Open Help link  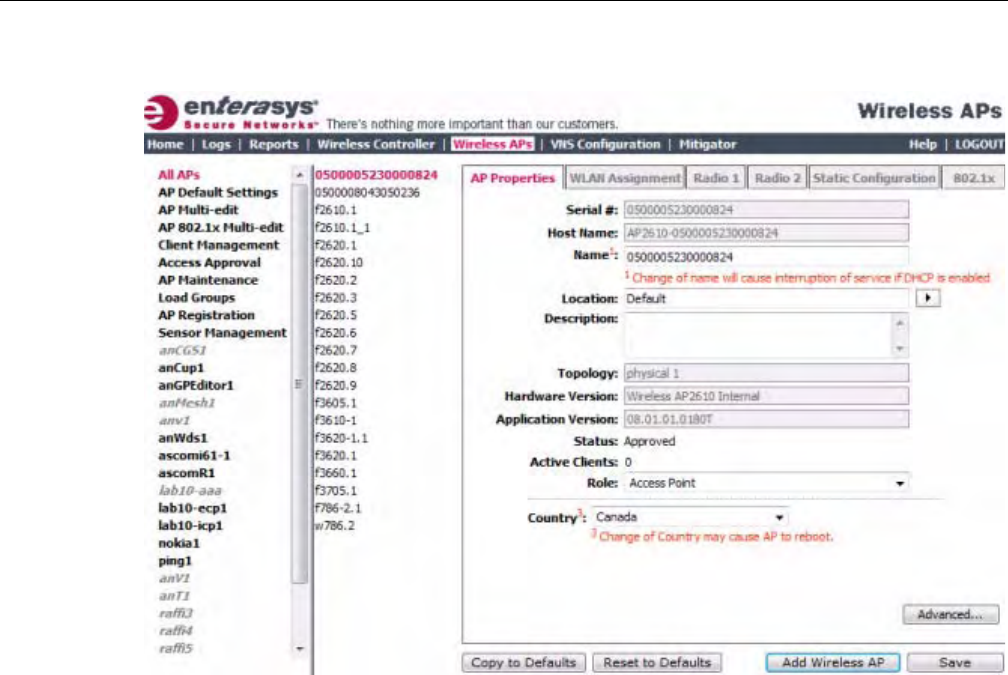click(x=922, y=145)
